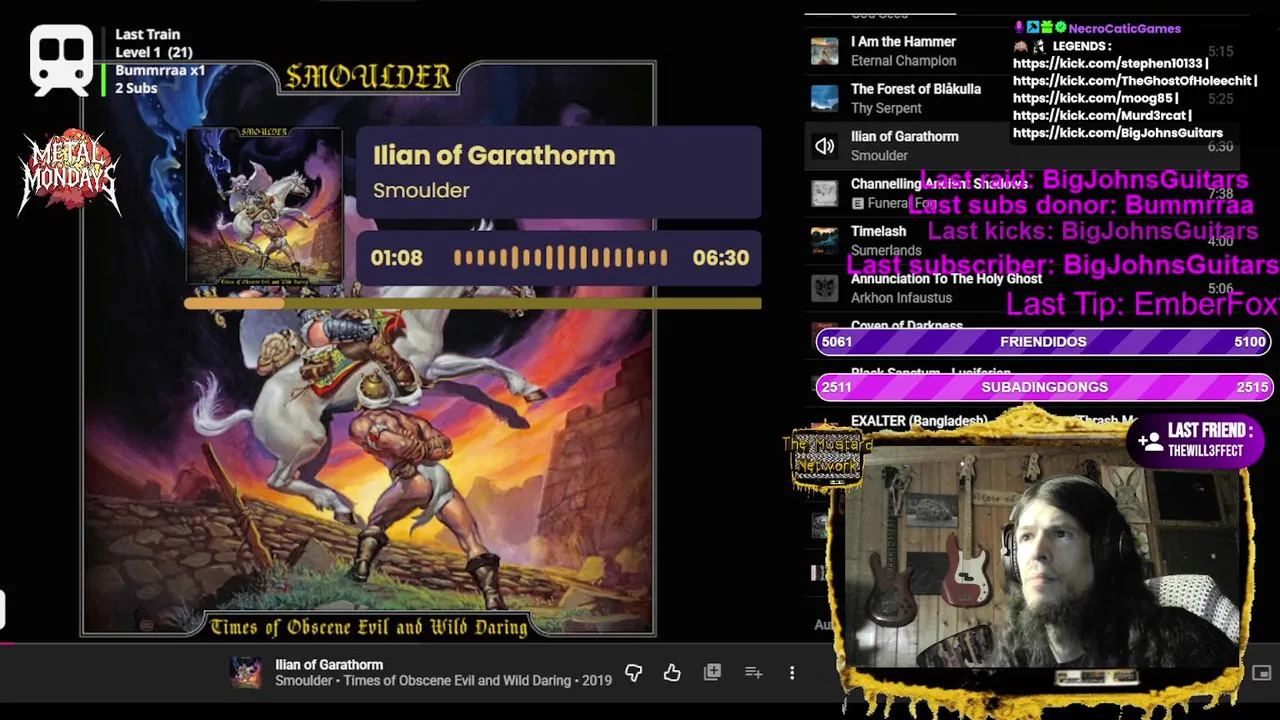
Task: Select Channelling Ancient Shadows thumbnail in the queue
Action: (x=824, y=193)
